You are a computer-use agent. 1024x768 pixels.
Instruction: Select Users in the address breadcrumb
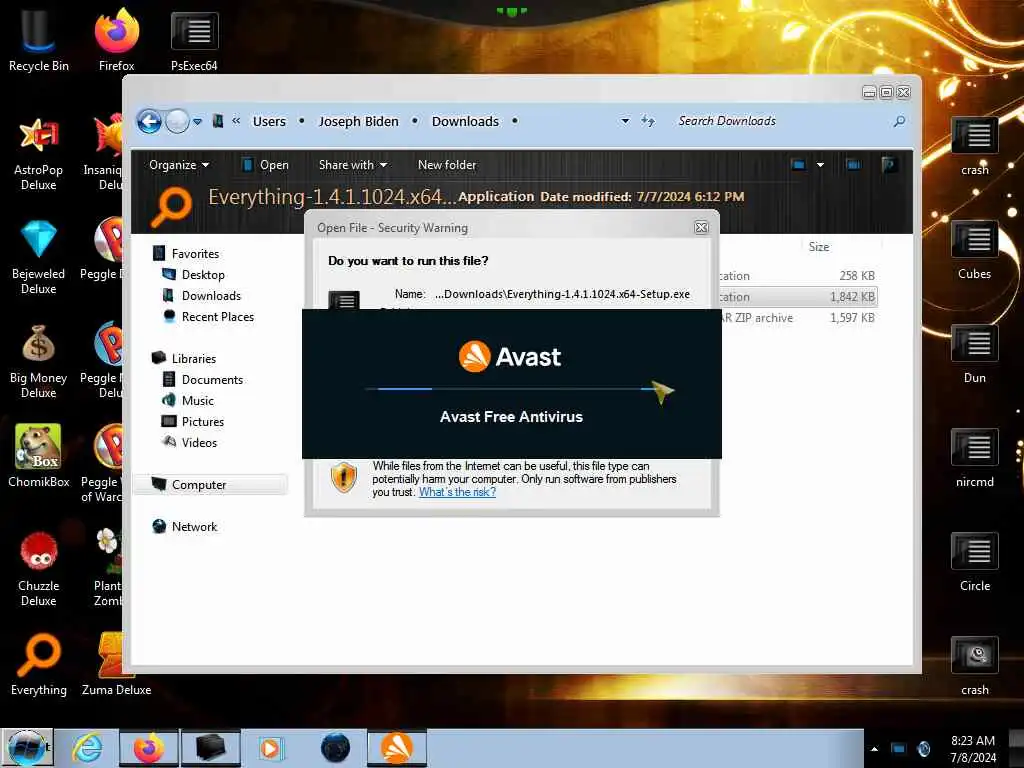(x=269, y=121)
